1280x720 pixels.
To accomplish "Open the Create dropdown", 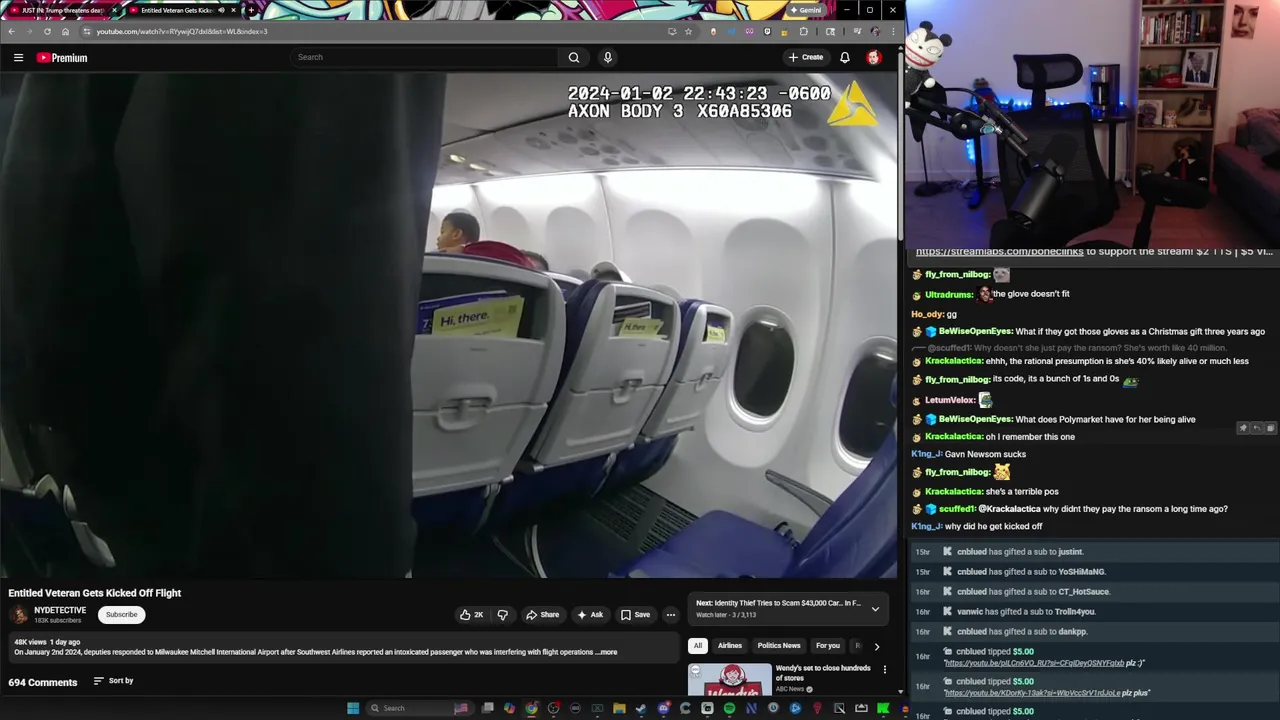I will click(806, 57).
